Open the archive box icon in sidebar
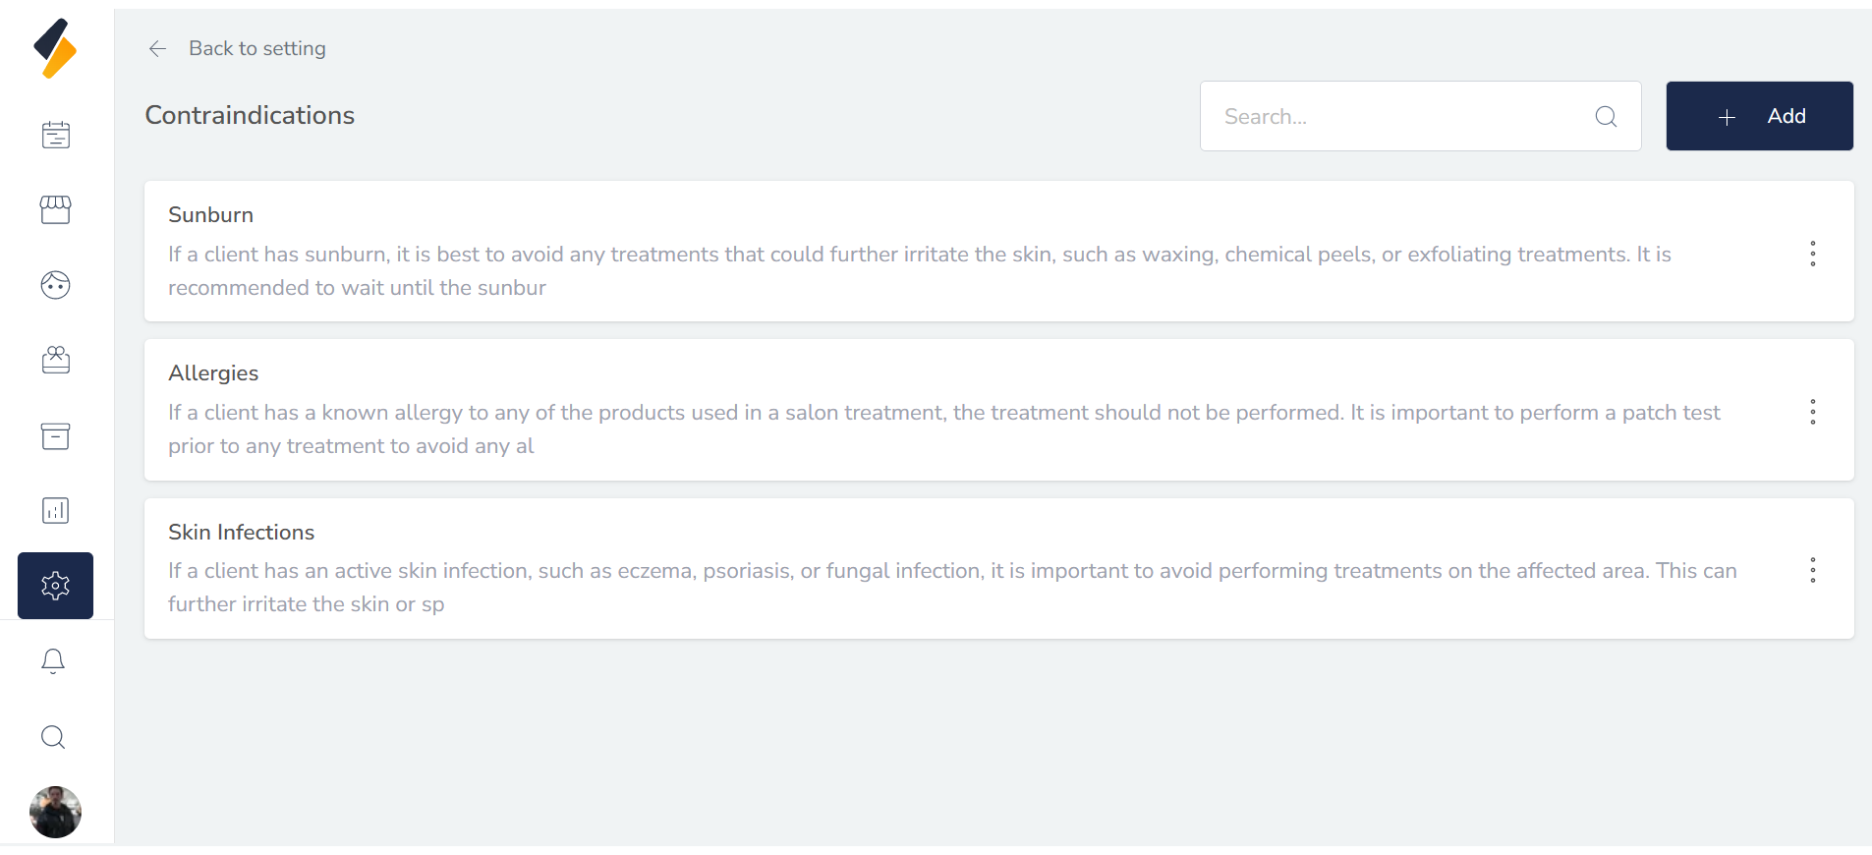The width and height of the screenshot is (1872, 855). pos(56,436)
